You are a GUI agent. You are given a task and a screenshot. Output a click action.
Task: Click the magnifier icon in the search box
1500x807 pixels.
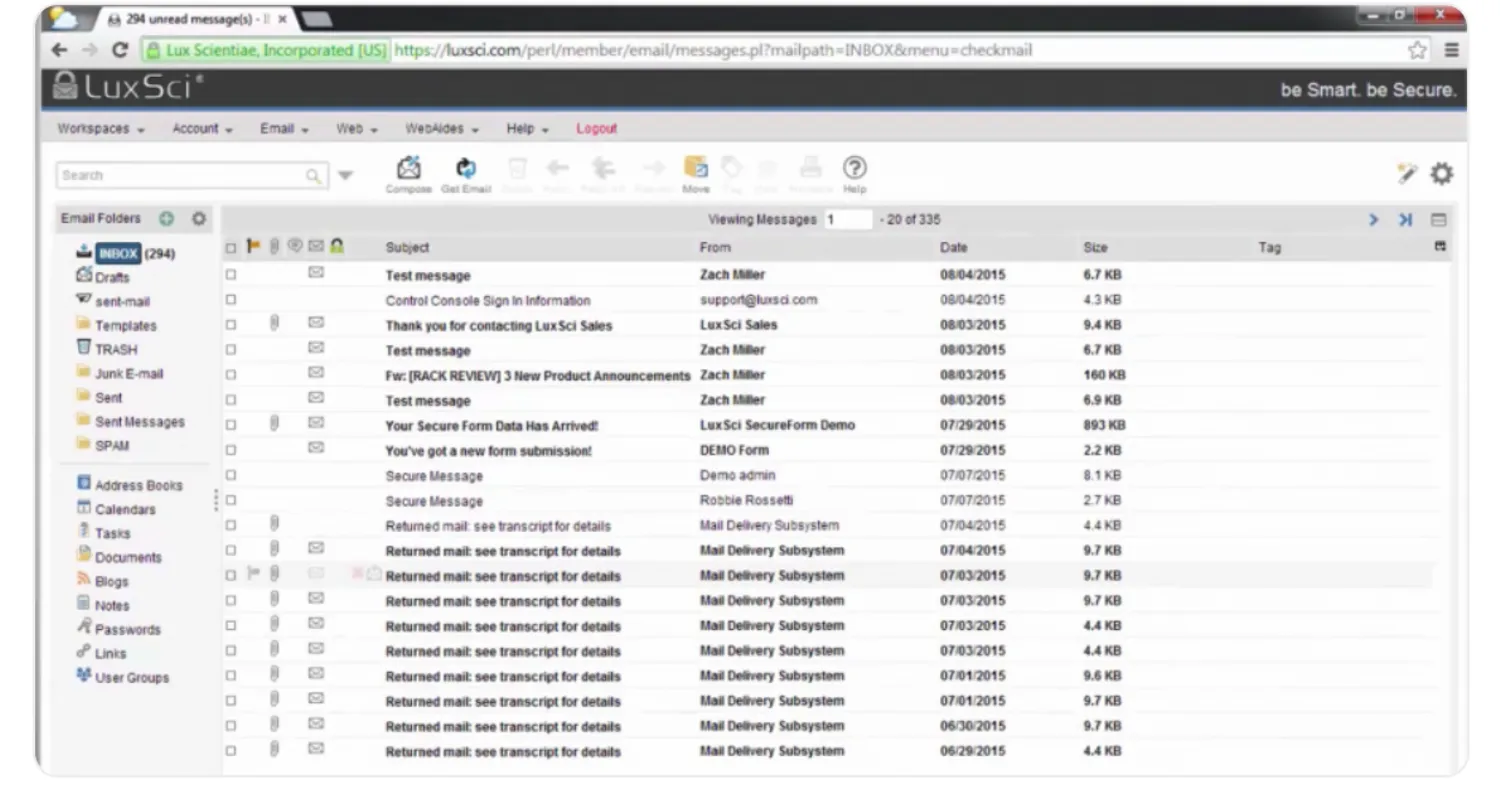click(x=314, y=176)
